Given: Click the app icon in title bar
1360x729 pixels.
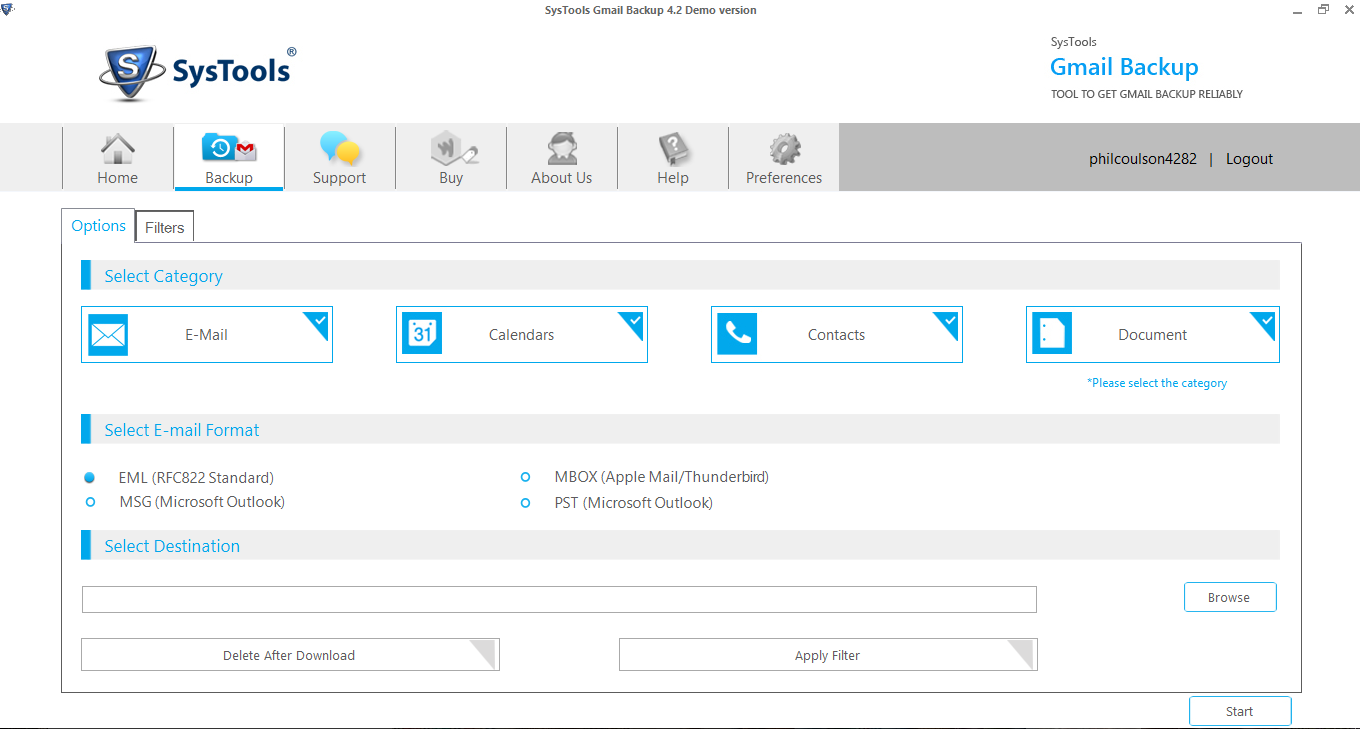Looking at the screenshot, I should pyautogui.click(x=8, y=9).
